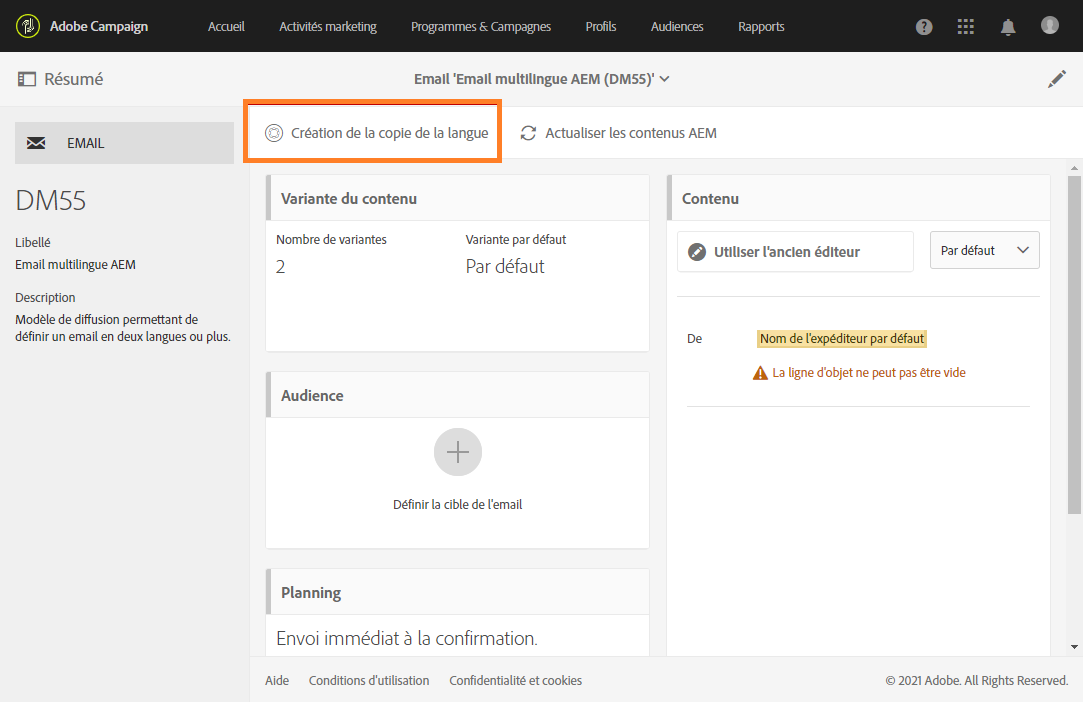The width and height of the screenshot is (1083, 702).
Task: Open the Profils menu item
Action: pyautogui.click(x=601, y=26)
